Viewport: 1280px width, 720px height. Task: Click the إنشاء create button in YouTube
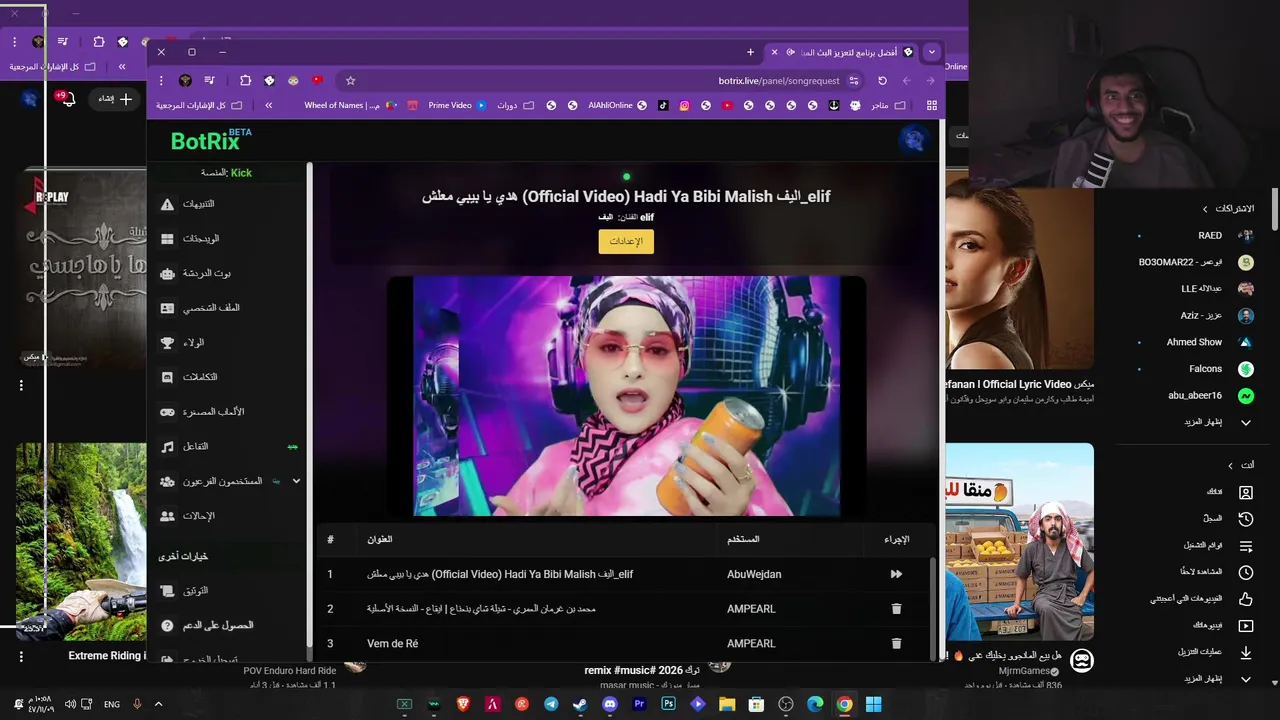(x=116, y=99)
